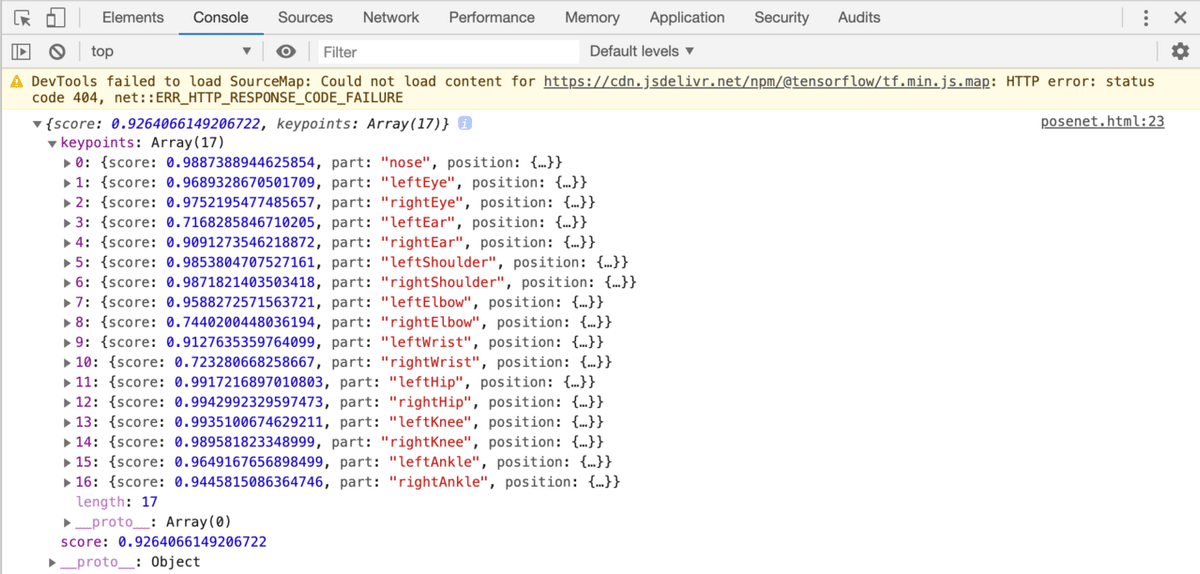Open console settings gear icon
The image size is (1200, 574).
[x=1180, y=51]
